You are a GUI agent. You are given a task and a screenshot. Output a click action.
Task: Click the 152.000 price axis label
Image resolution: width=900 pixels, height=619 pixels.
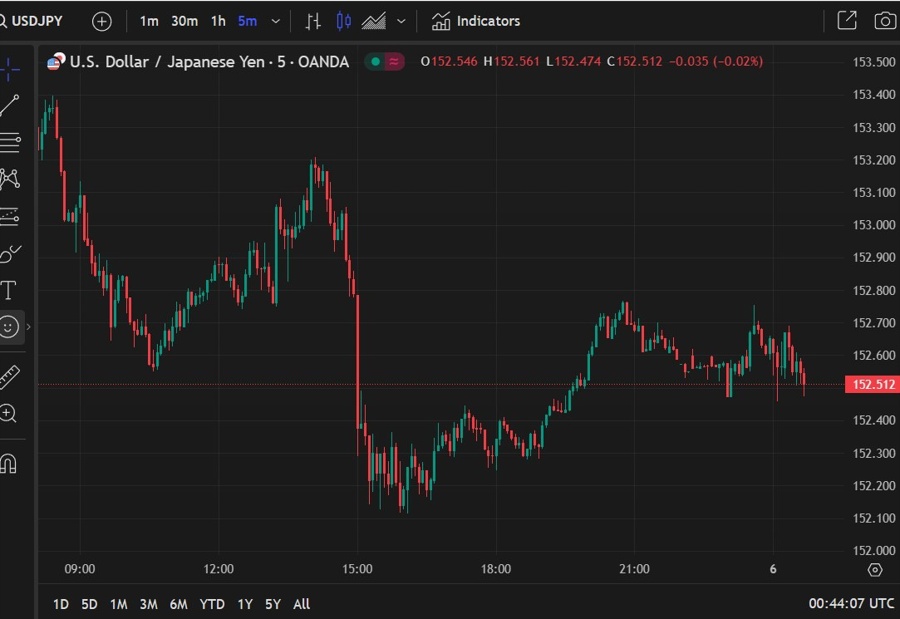(x=874, y=551)
